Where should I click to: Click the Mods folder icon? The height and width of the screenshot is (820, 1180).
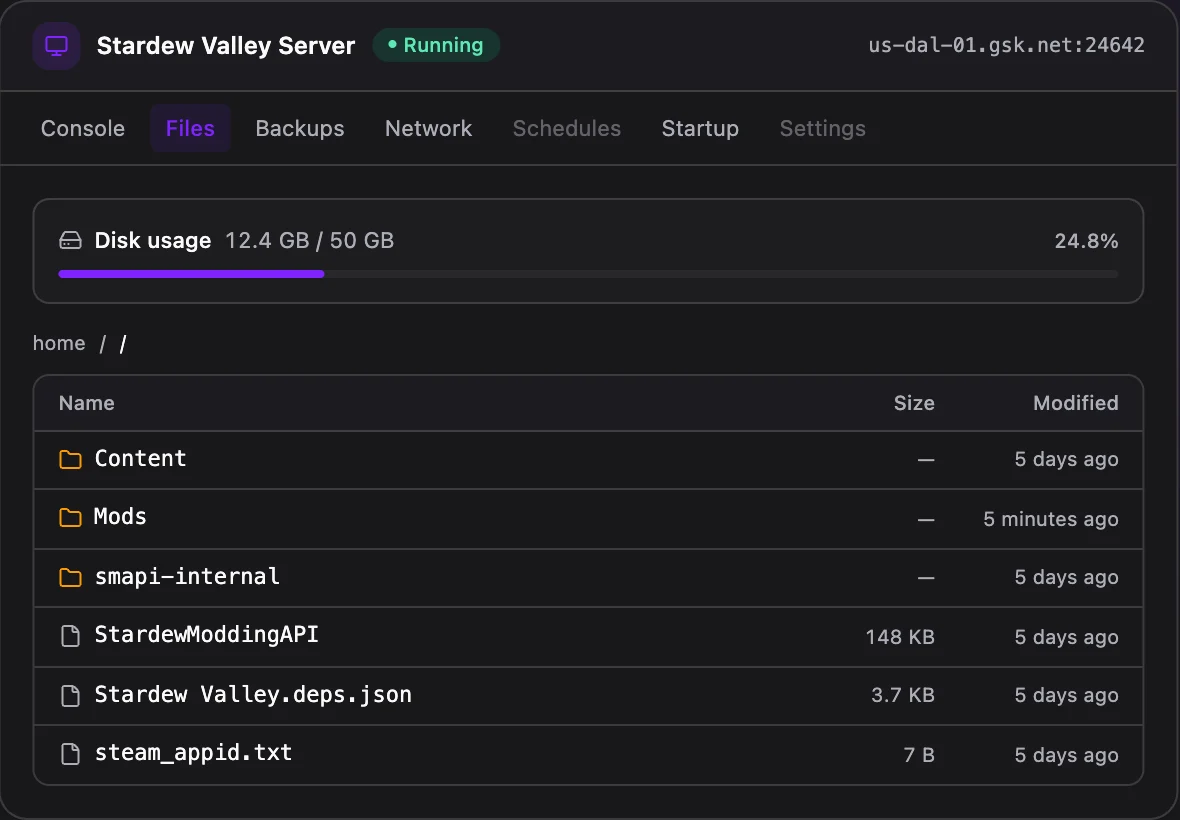point(70,518)
